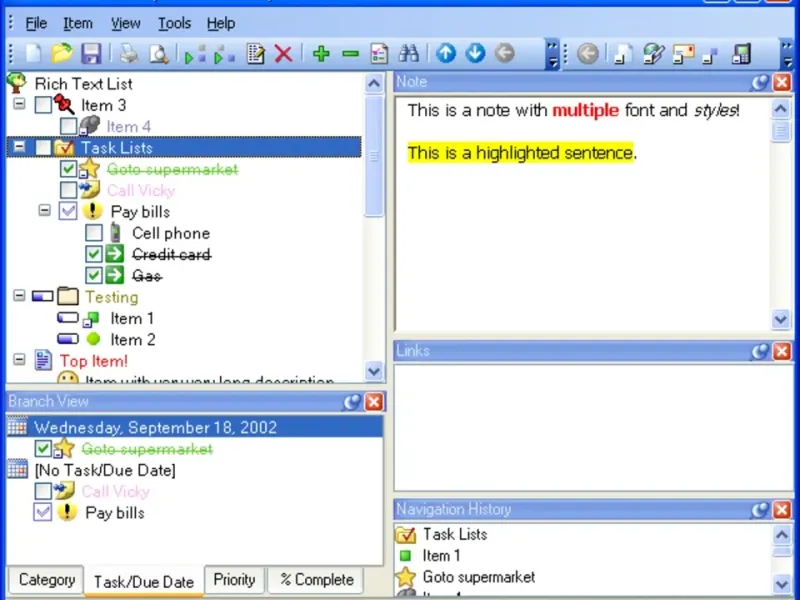Click the first green play-arrow toolbar icon
This screenshot has height=600, width=800.
195,54
